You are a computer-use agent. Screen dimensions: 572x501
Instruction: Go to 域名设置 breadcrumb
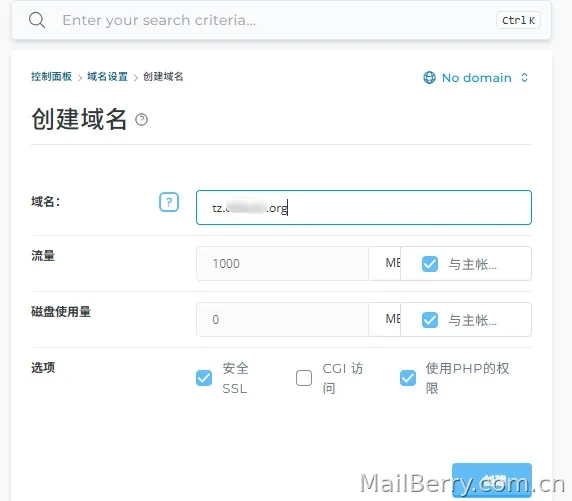point(107,77)
